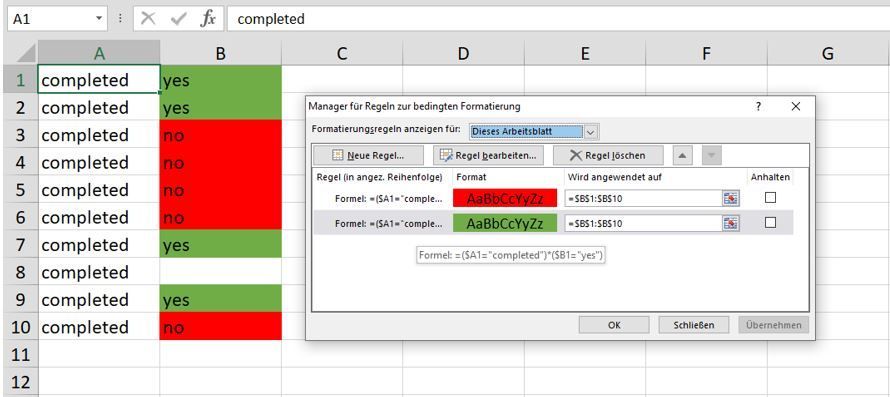The image size is (890, 397).
Task: Click 'Regel (in angez. Reihenfolge)' column header
Action: point(379,177)
